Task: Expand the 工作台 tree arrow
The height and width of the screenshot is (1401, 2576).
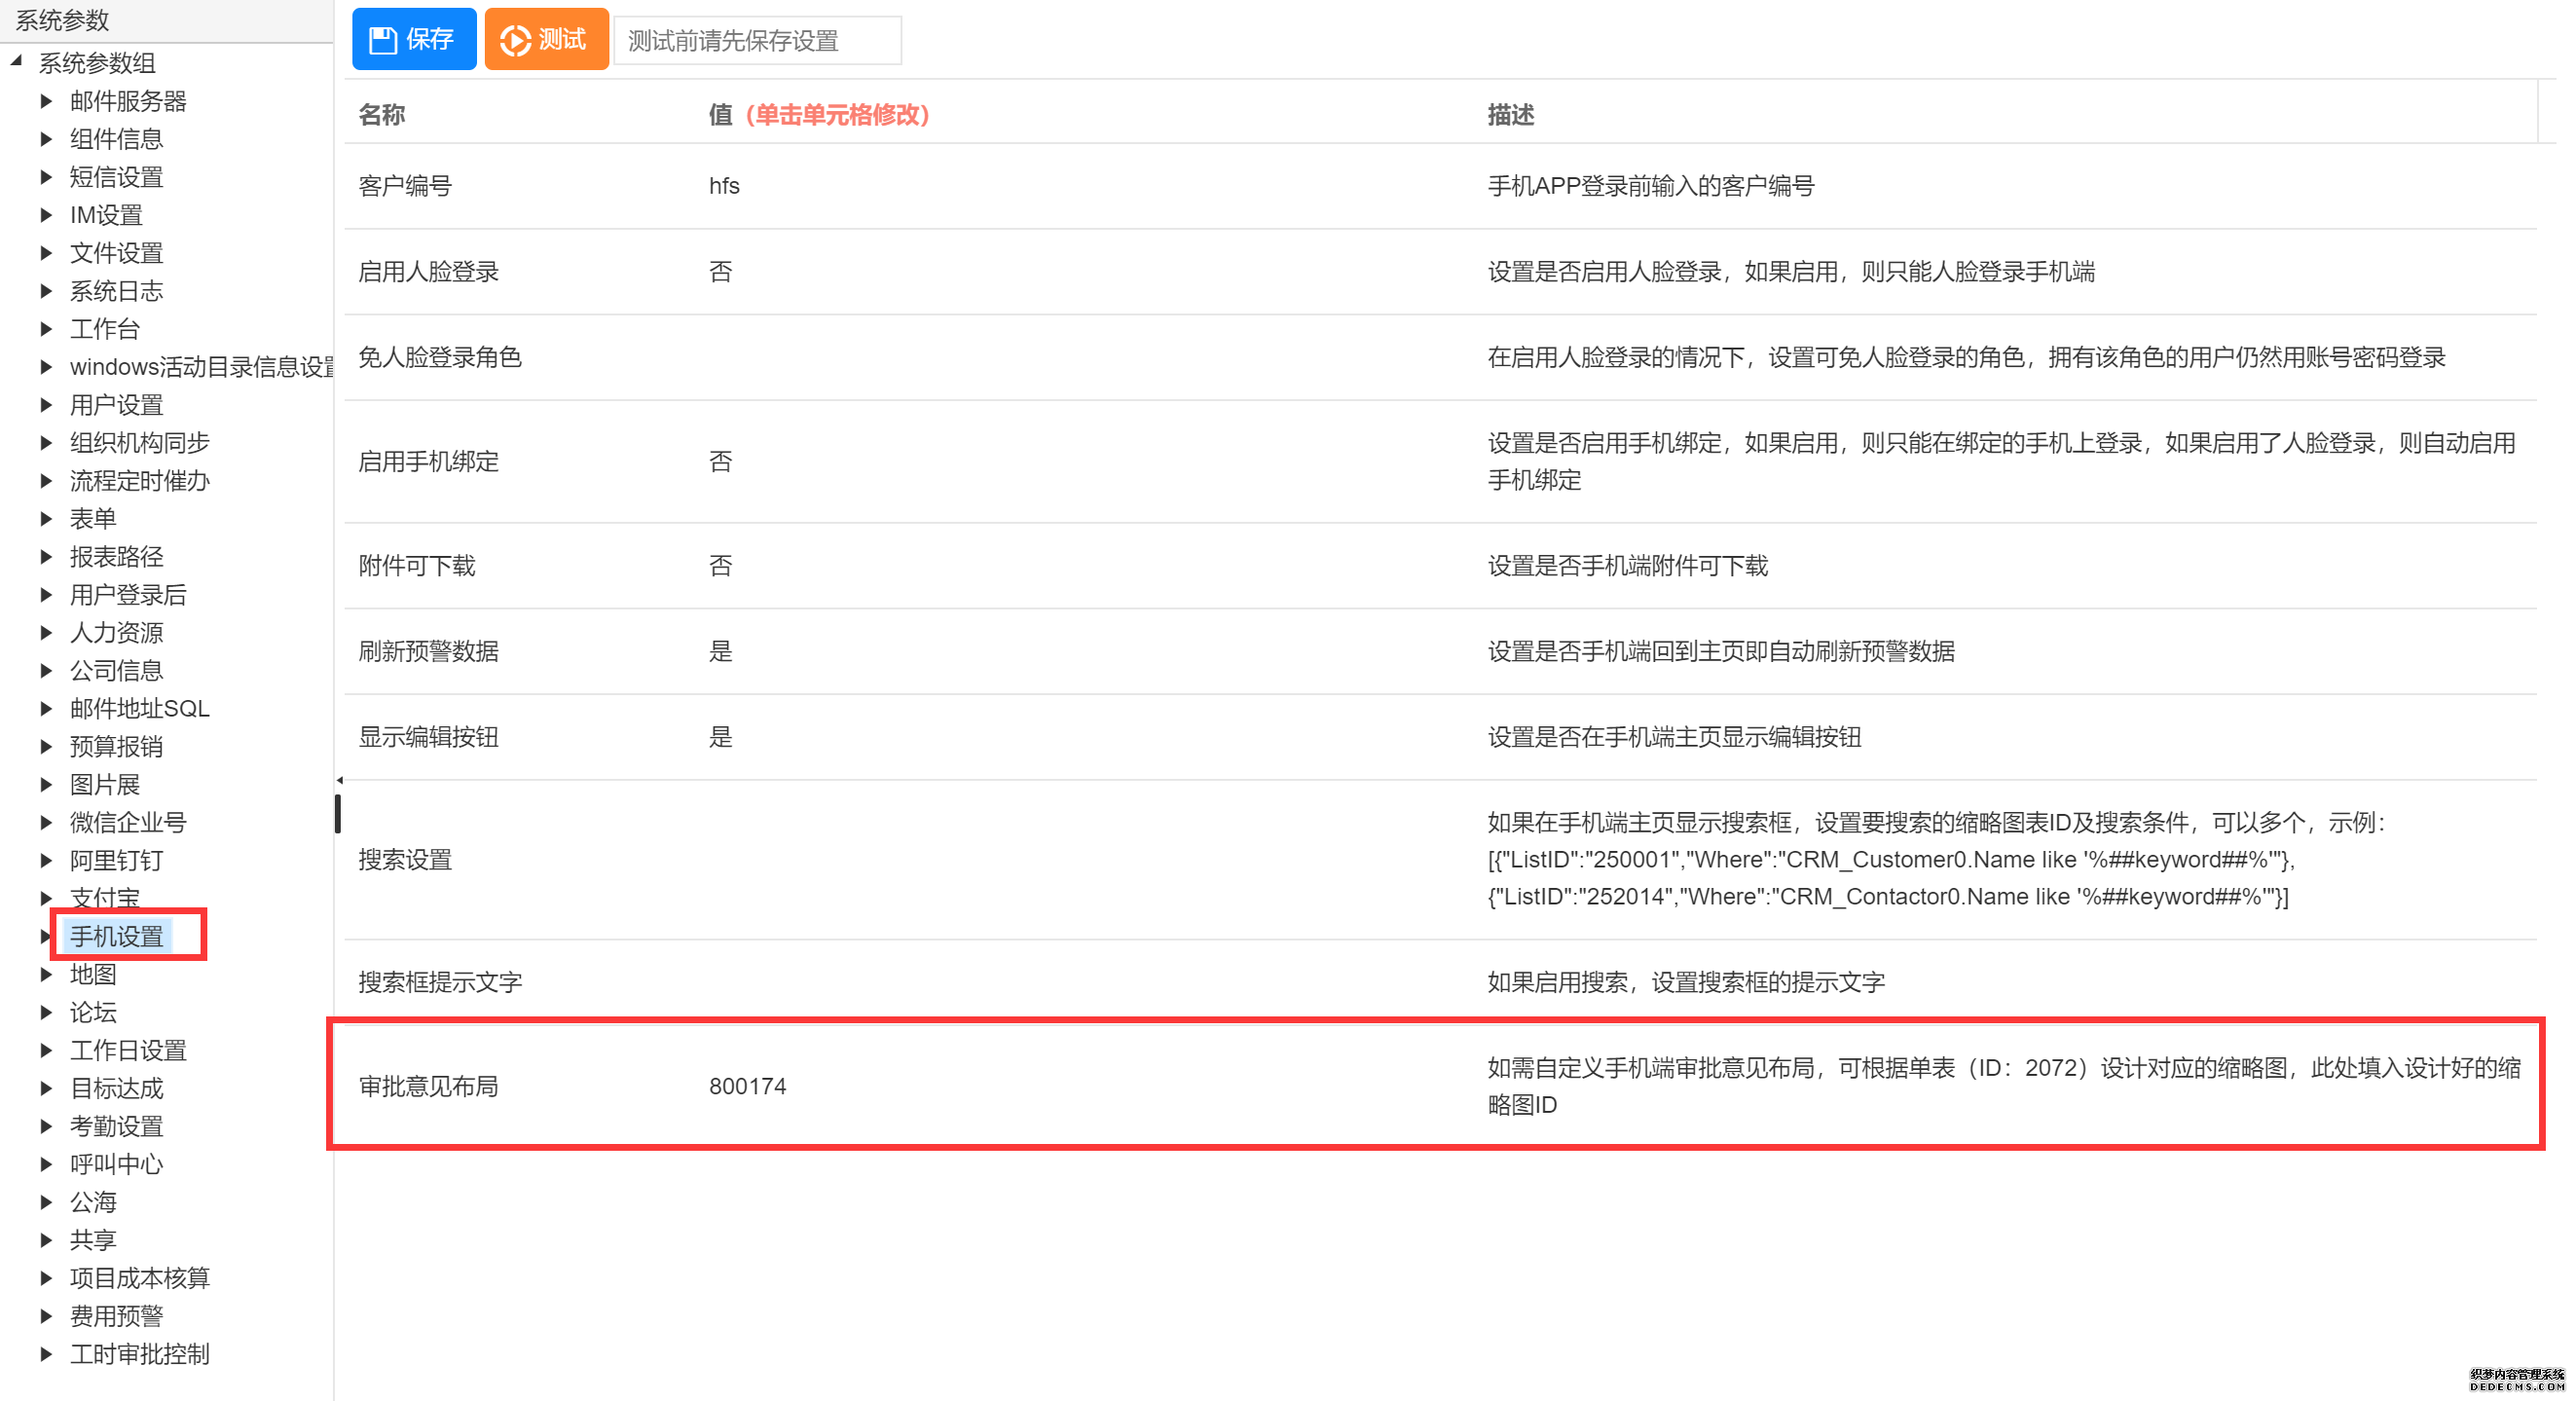Action: coord(46,329)
